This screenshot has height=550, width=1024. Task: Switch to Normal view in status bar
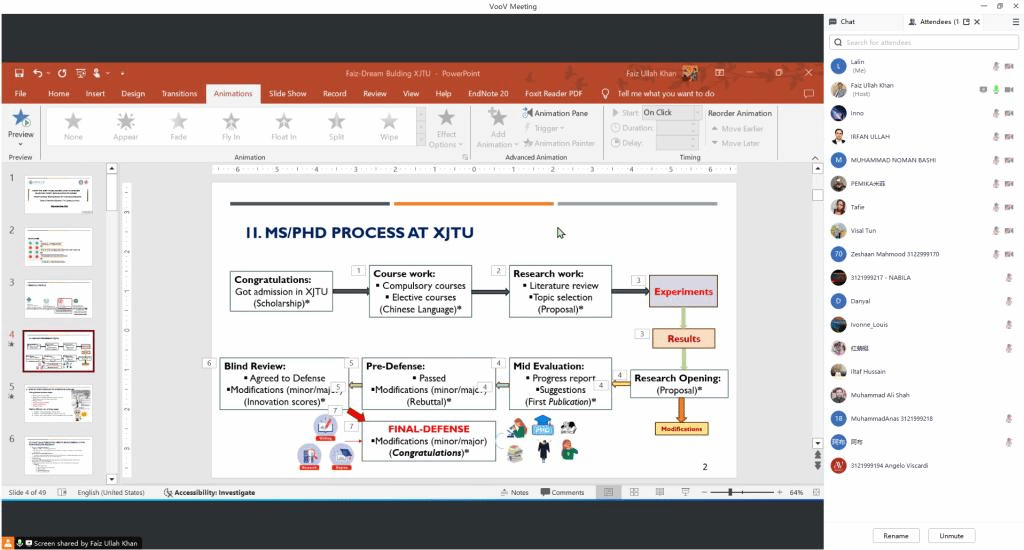[608, 493]
